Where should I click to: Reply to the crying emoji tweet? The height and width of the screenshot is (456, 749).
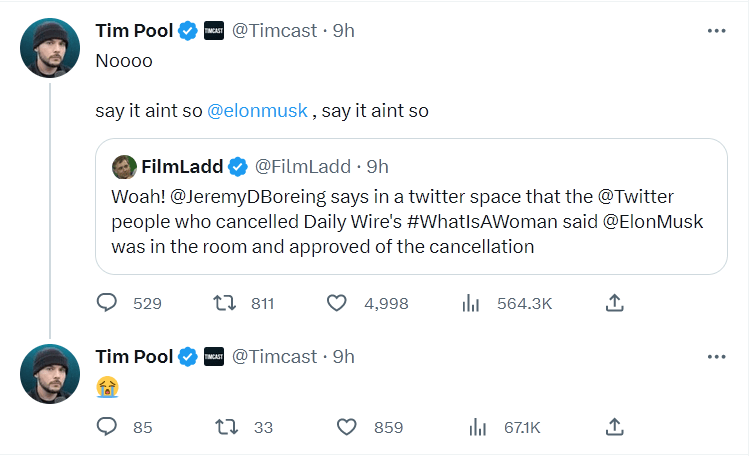coord(107,427)
